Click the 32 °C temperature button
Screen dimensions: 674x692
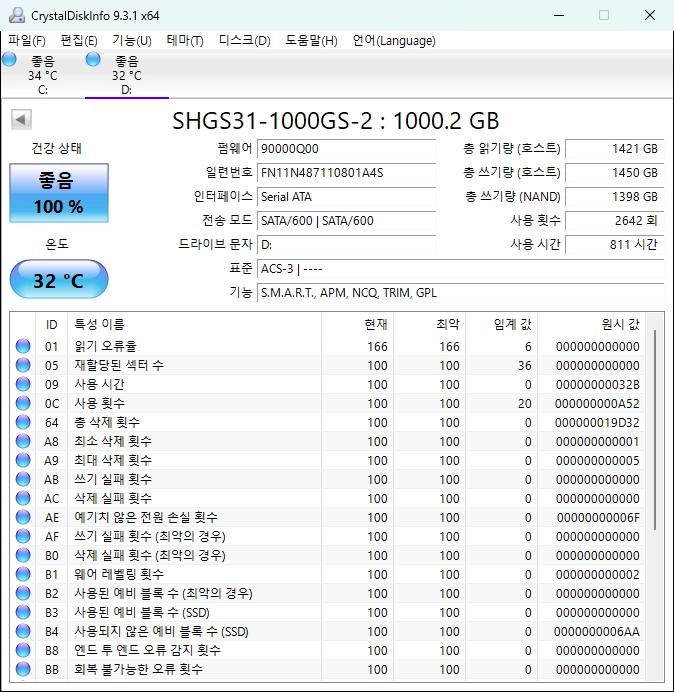click(59, 279)
